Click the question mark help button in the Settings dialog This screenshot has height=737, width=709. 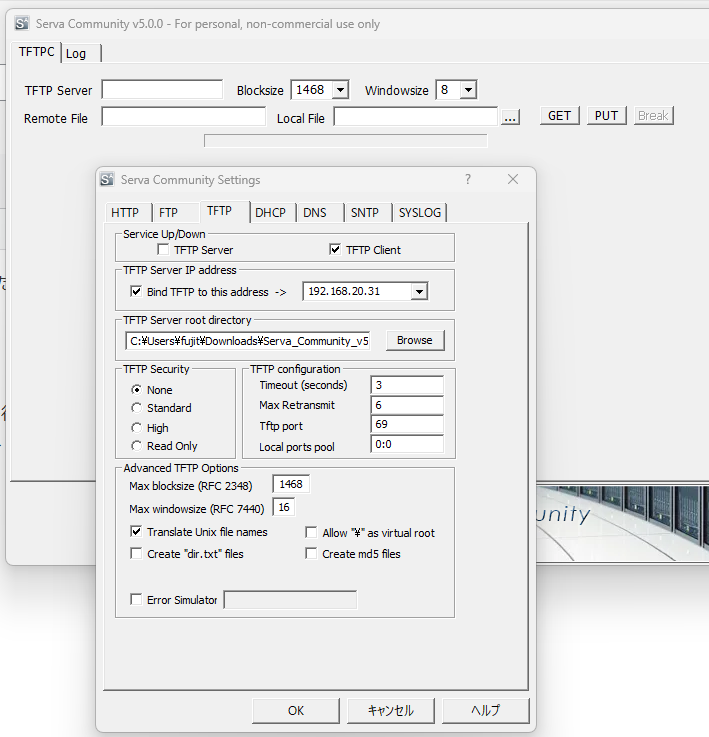(468, 179)
